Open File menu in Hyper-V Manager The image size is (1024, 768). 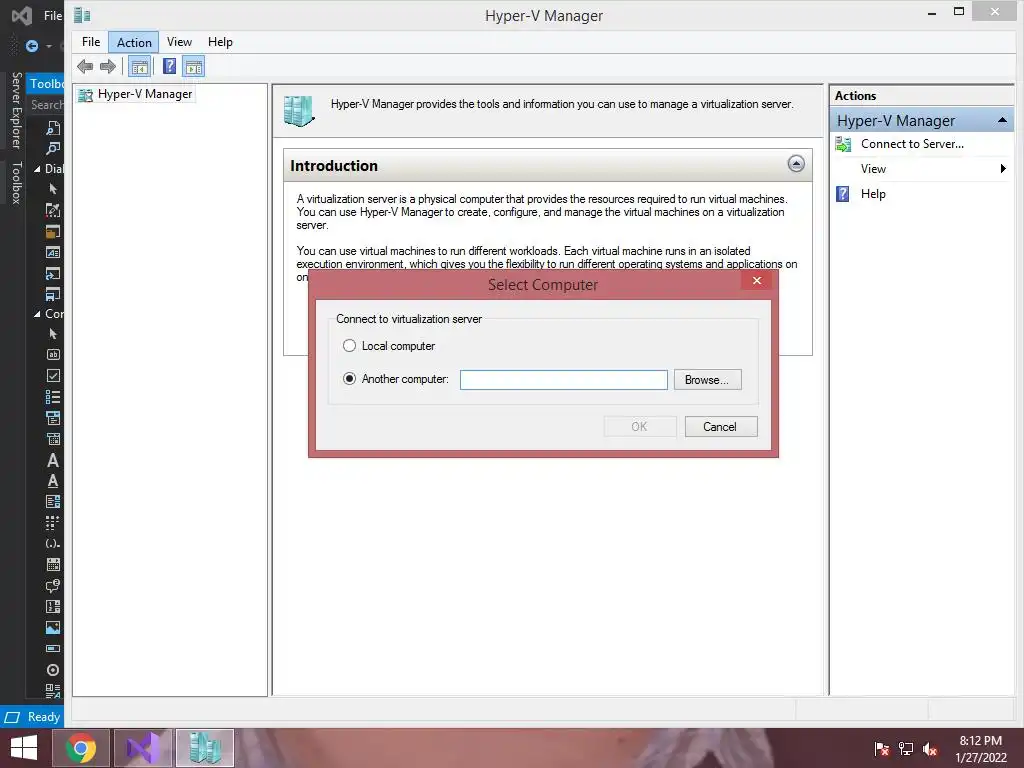(91, 42)
